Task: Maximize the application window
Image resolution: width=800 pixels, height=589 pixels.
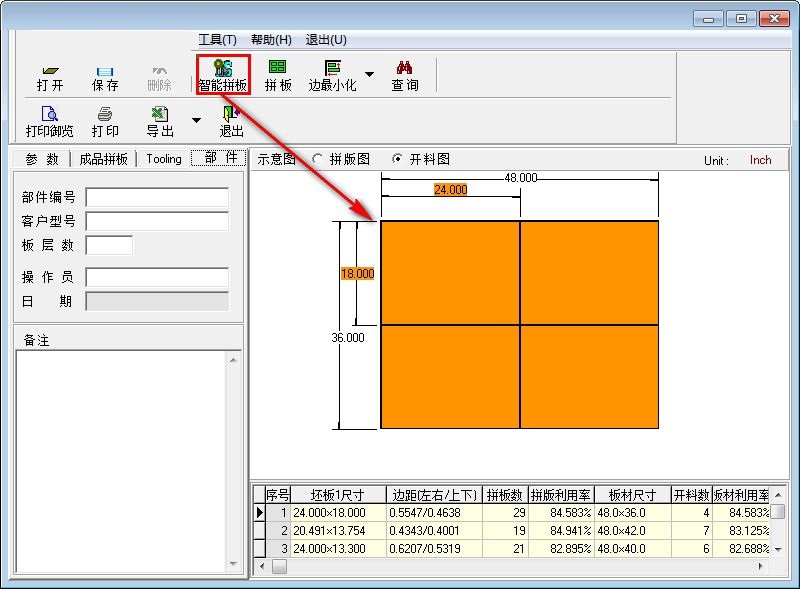Action: point(741,19)
